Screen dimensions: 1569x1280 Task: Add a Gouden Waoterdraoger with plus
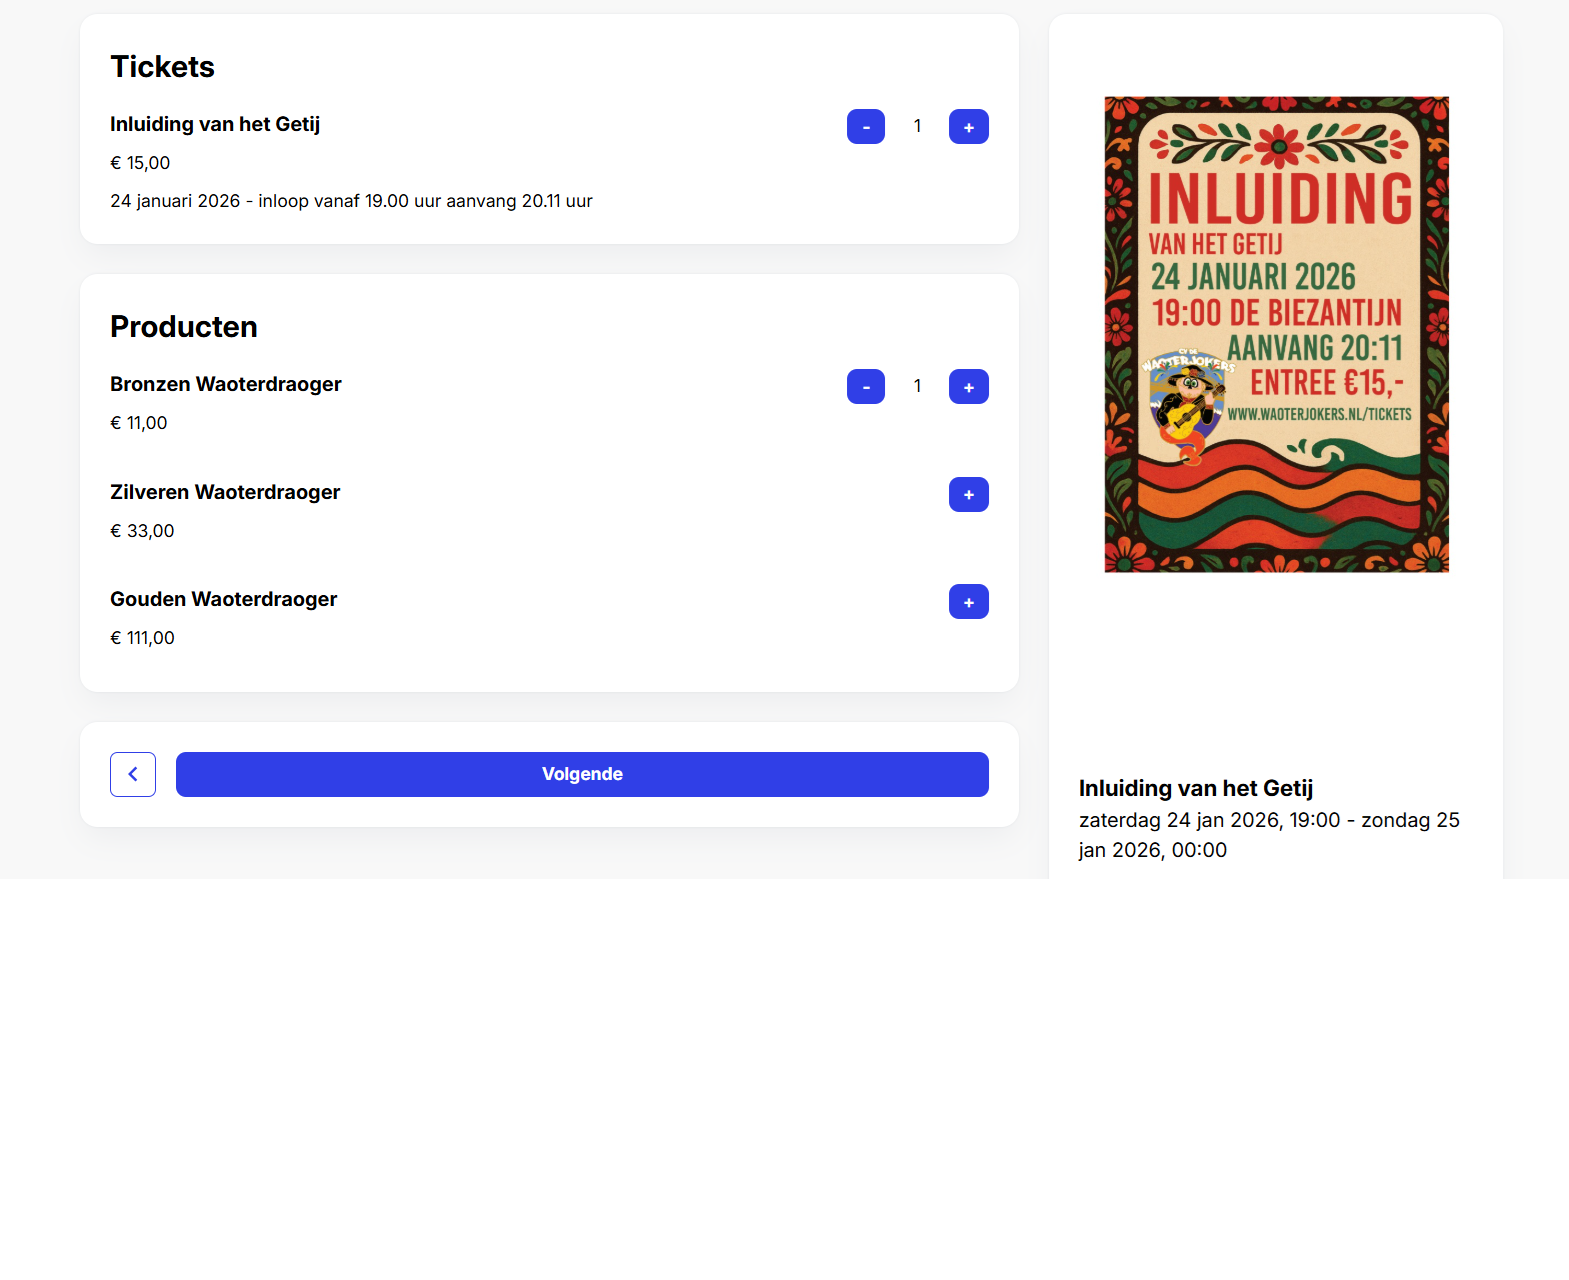click(968, 602)
